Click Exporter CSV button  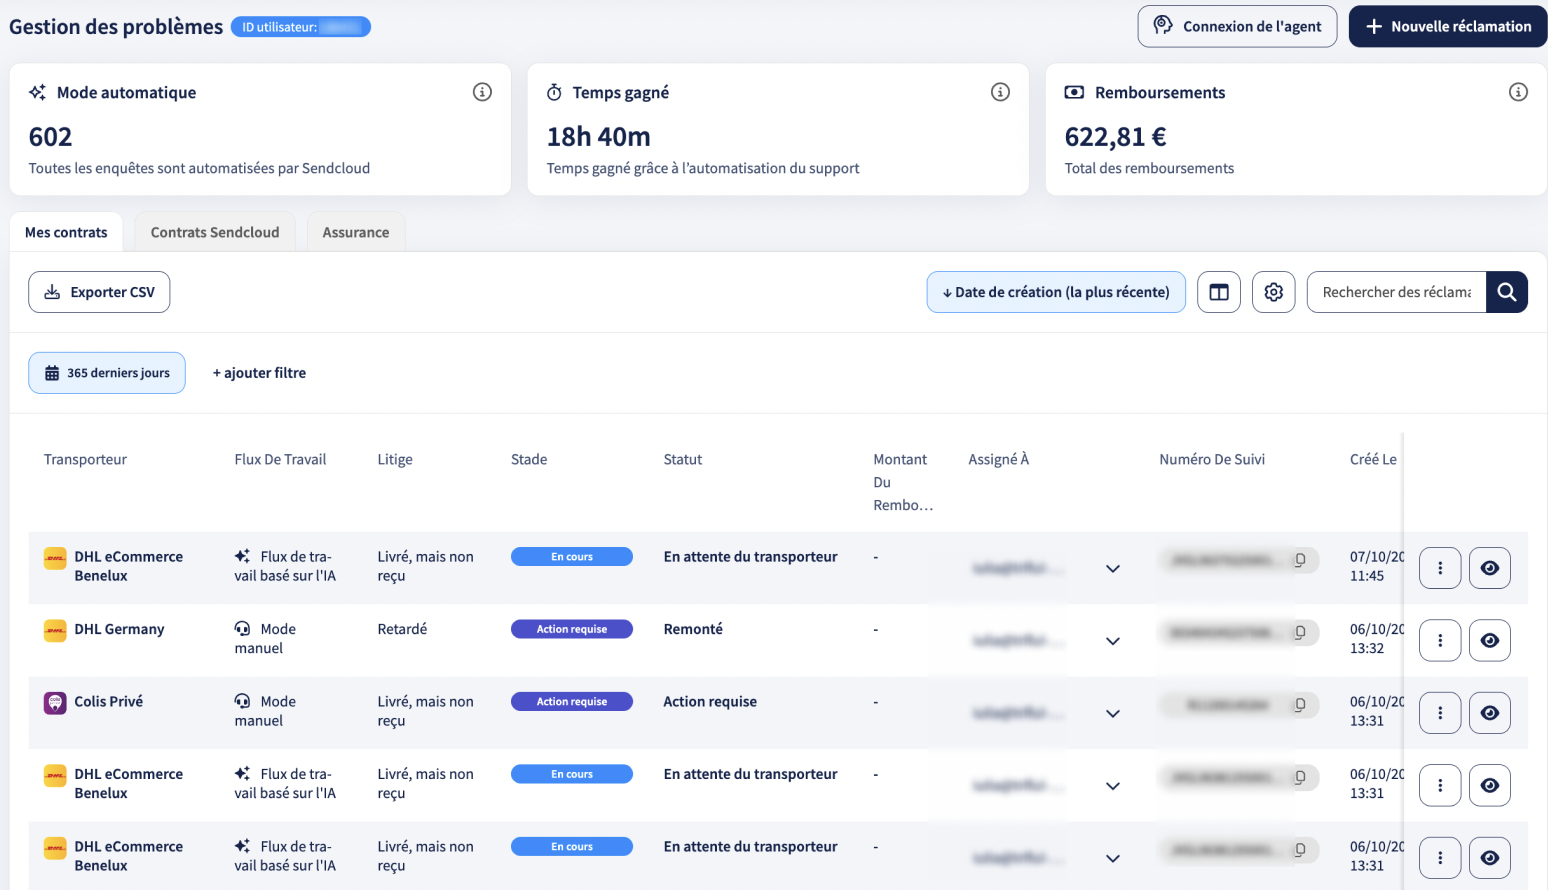(99, 292)
